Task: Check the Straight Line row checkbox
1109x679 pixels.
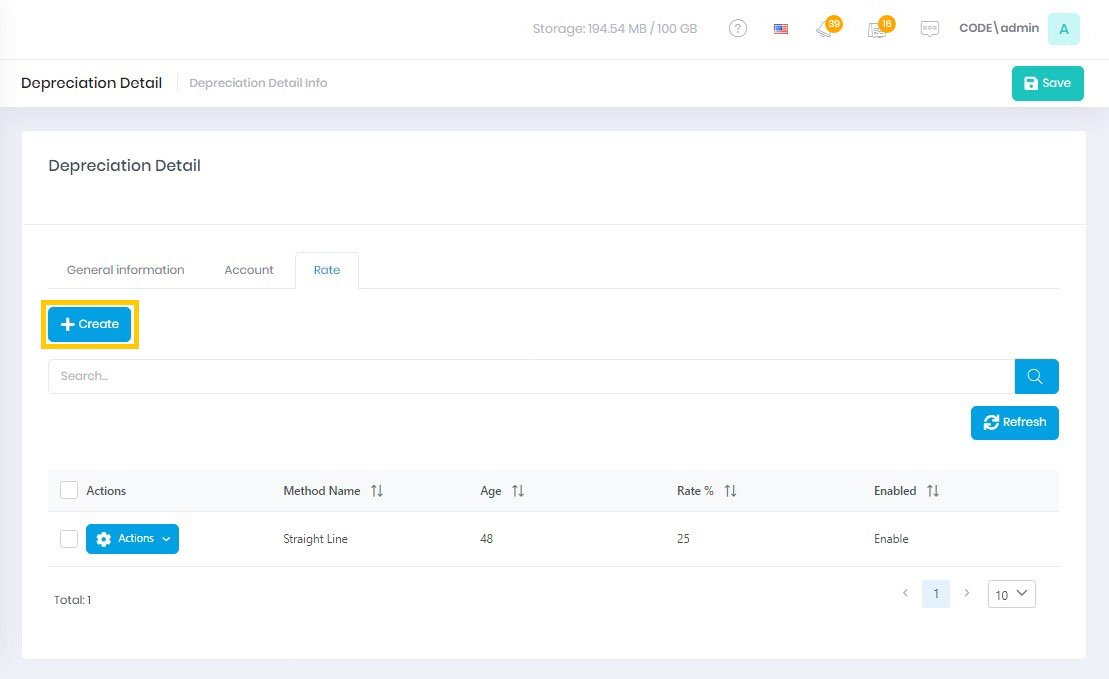Action: [69, 539]
